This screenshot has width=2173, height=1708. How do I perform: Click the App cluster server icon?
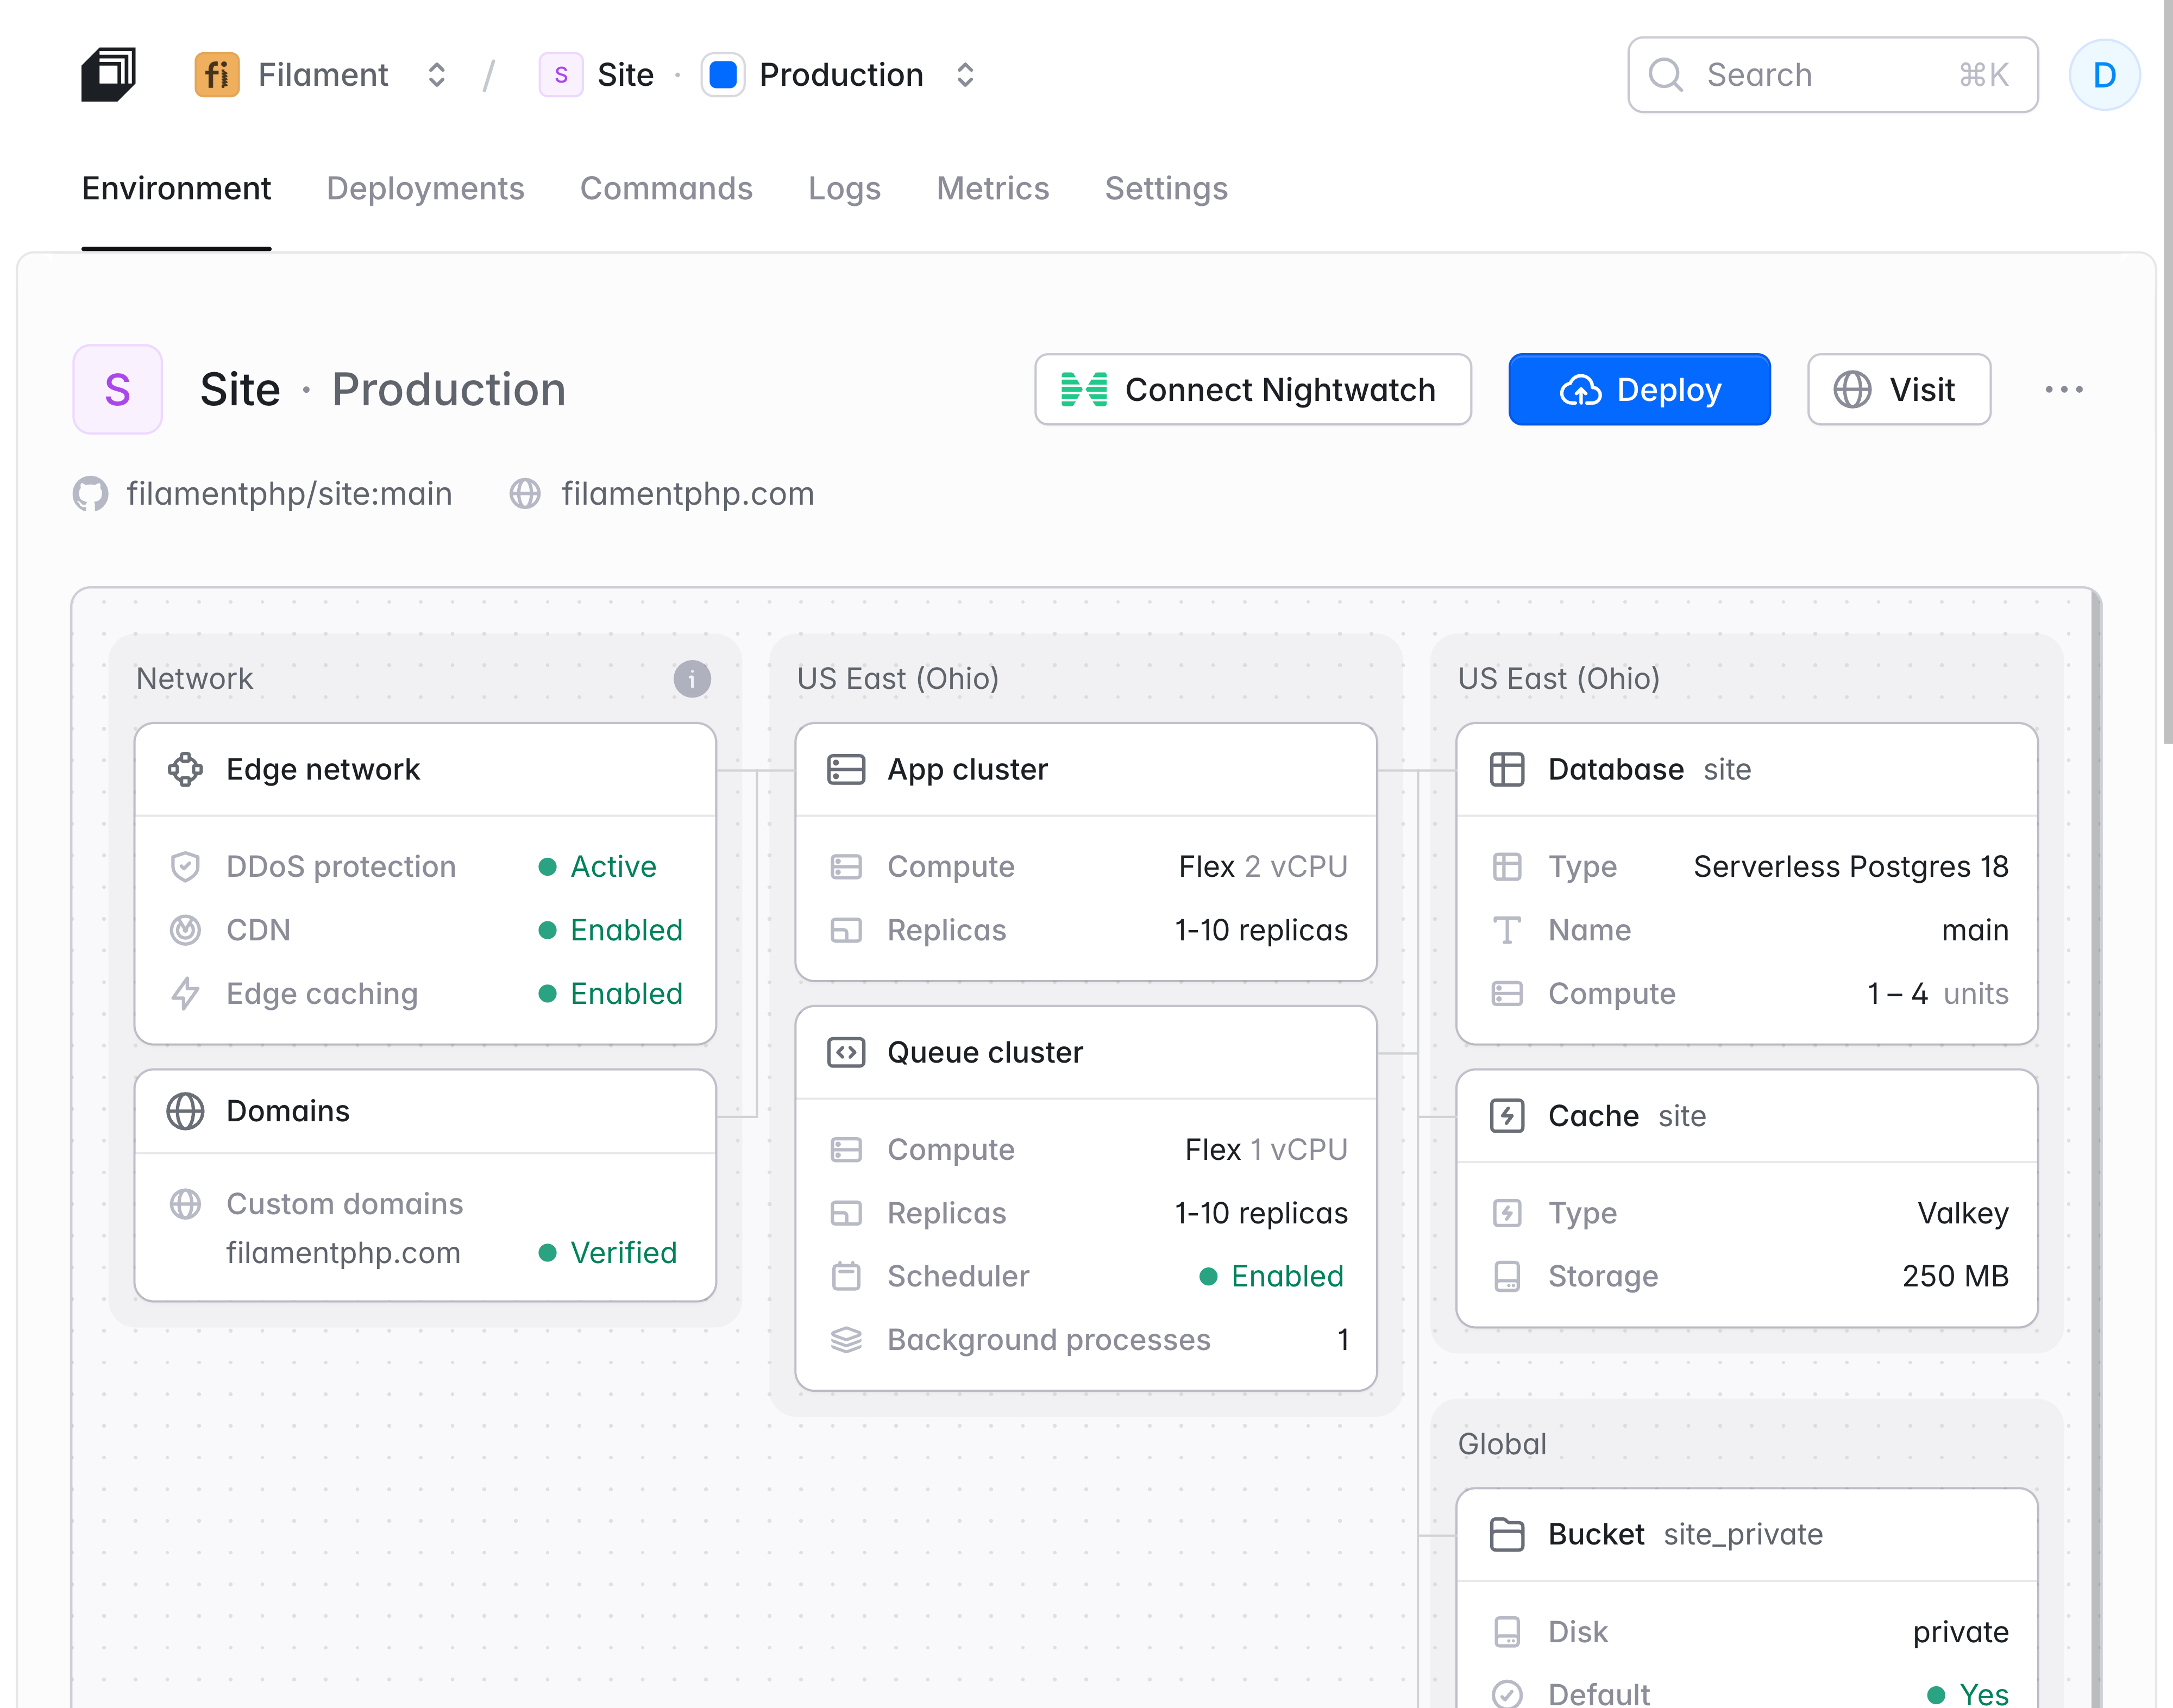(x=846, y=769)
